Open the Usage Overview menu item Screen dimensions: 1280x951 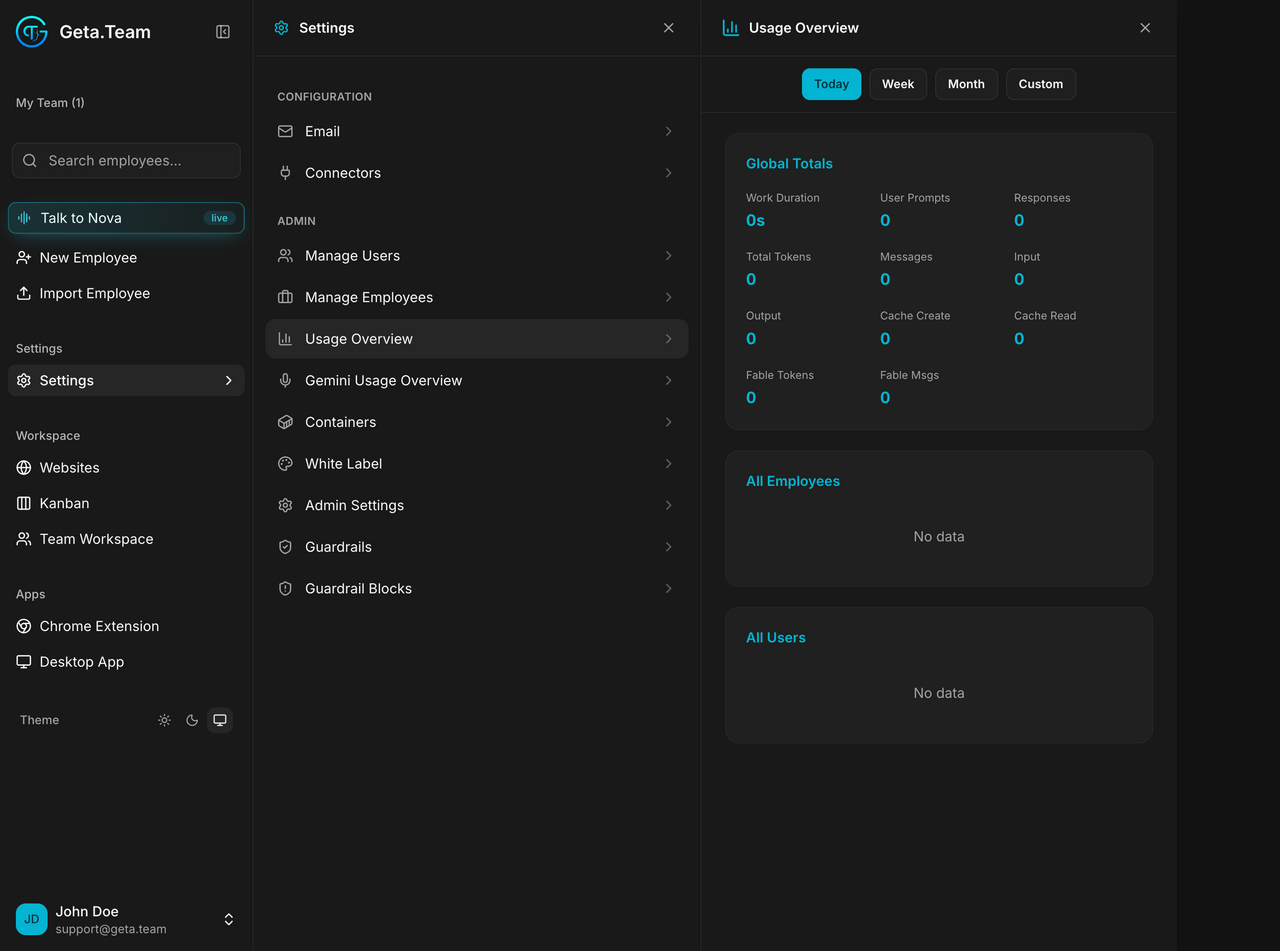click(477, 339)
